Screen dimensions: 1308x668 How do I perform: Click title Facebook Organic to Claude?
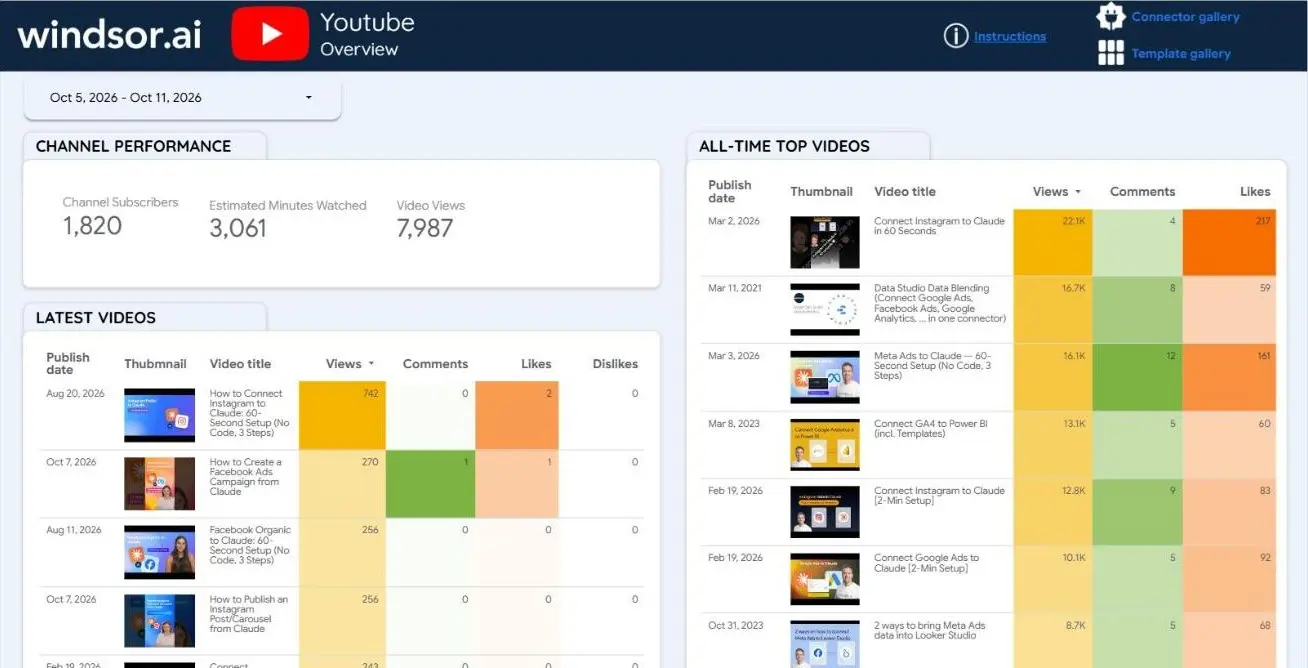point(250,545)
